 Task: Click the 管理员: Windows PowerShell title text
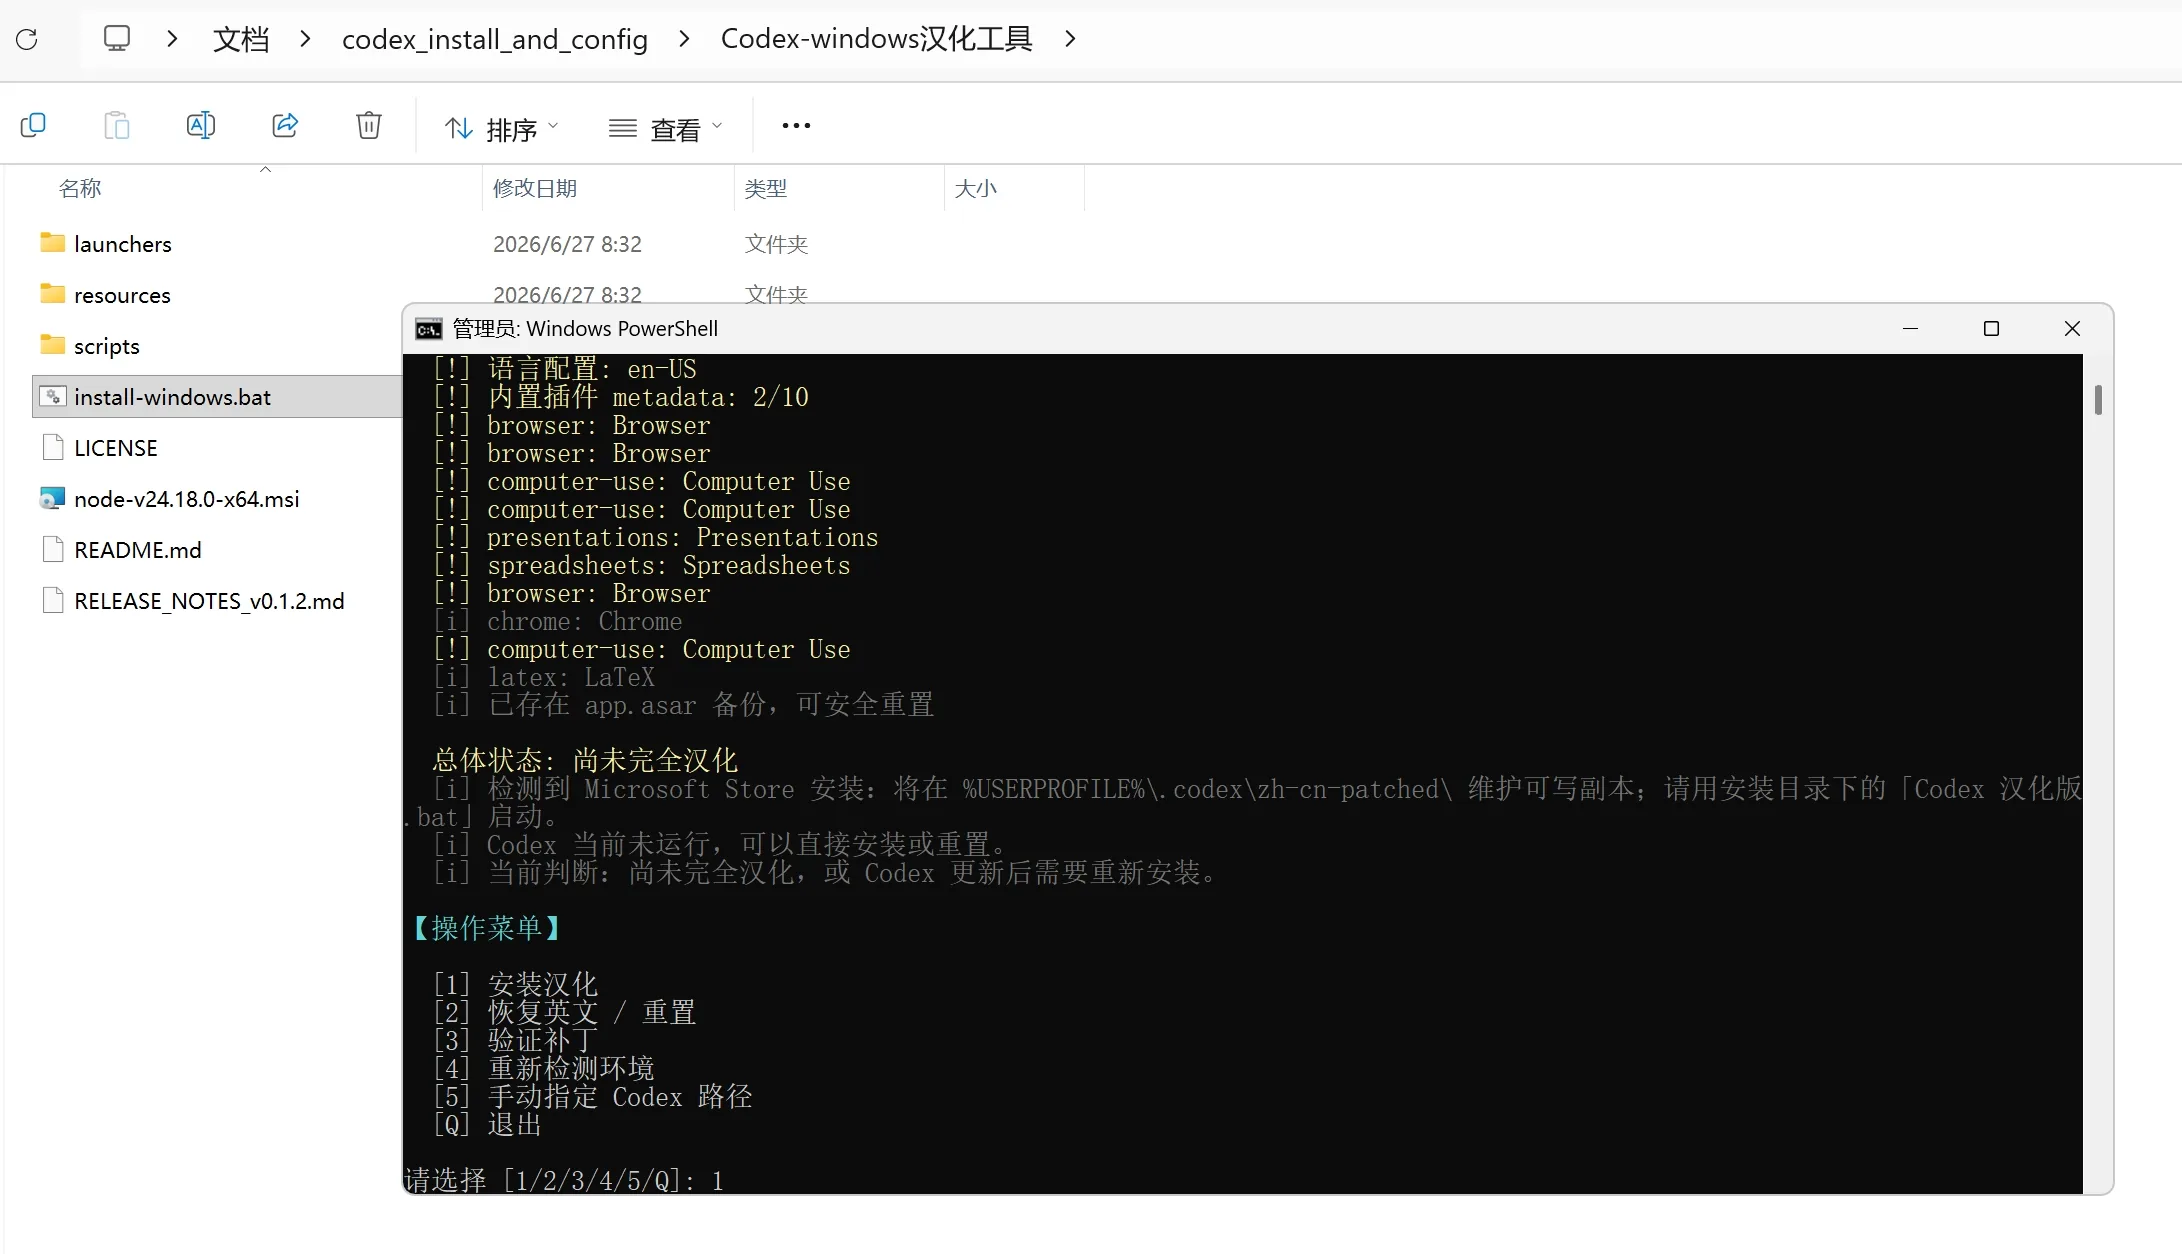585,329
